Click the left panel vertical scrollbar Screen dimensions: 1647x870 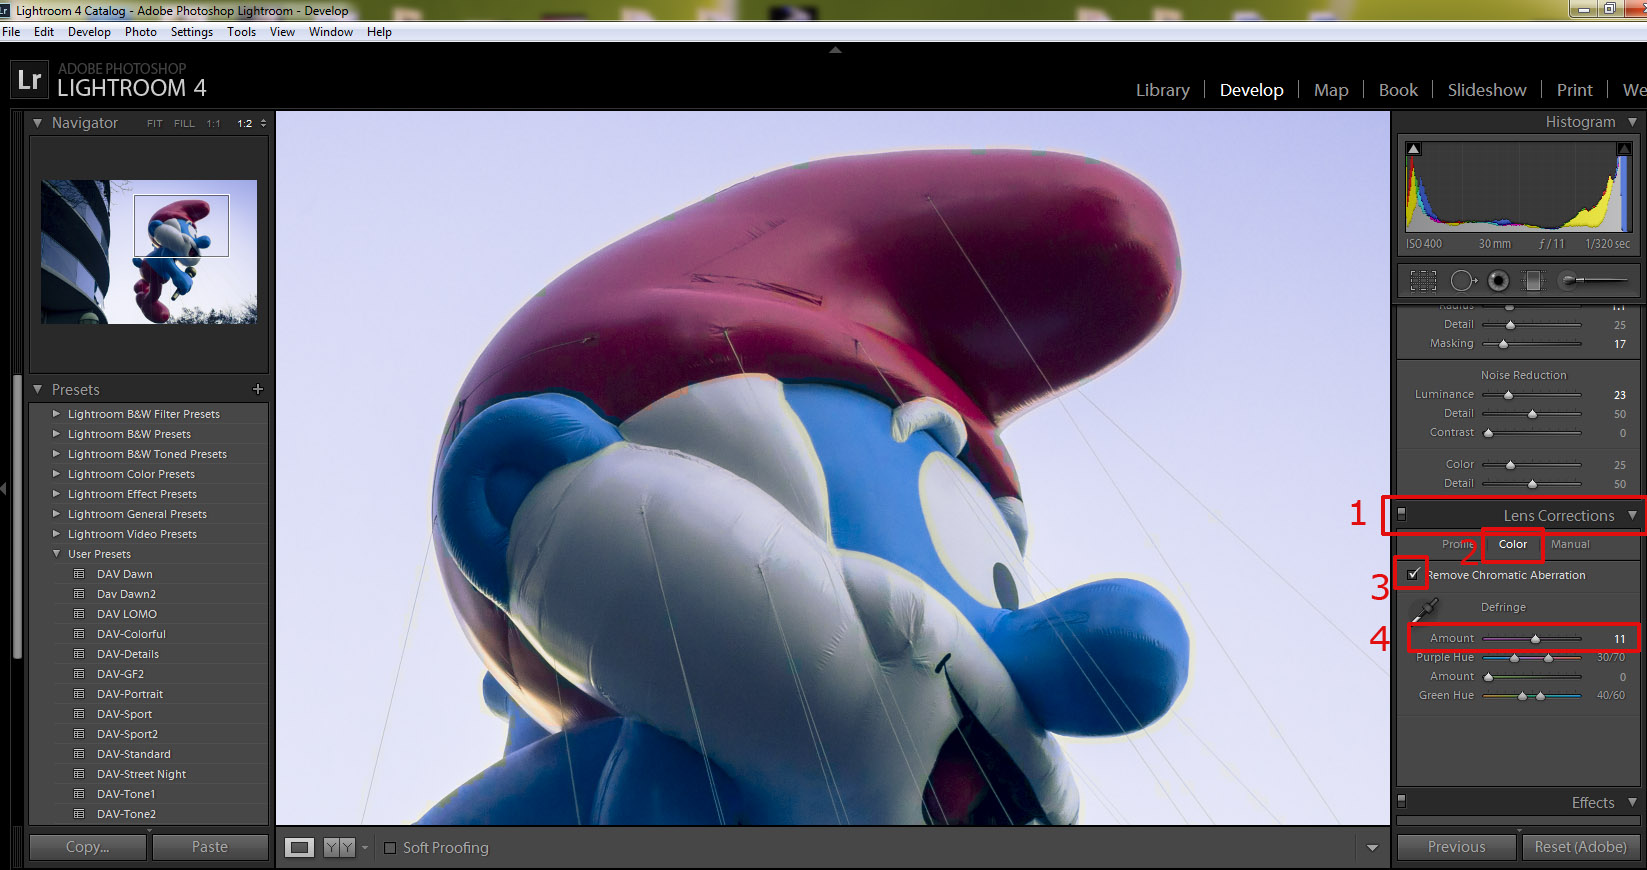[x=17, y=517]
